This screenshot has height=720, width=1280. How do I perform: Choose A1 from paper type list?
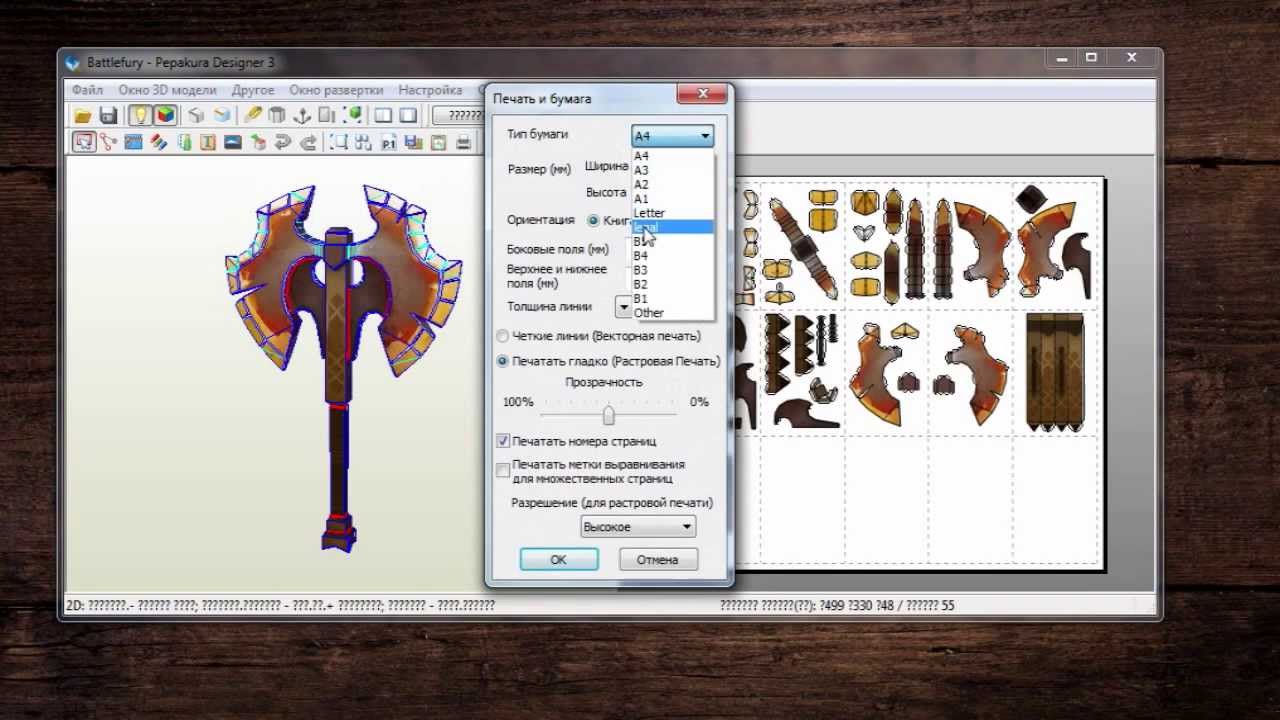tap(672, 199)
